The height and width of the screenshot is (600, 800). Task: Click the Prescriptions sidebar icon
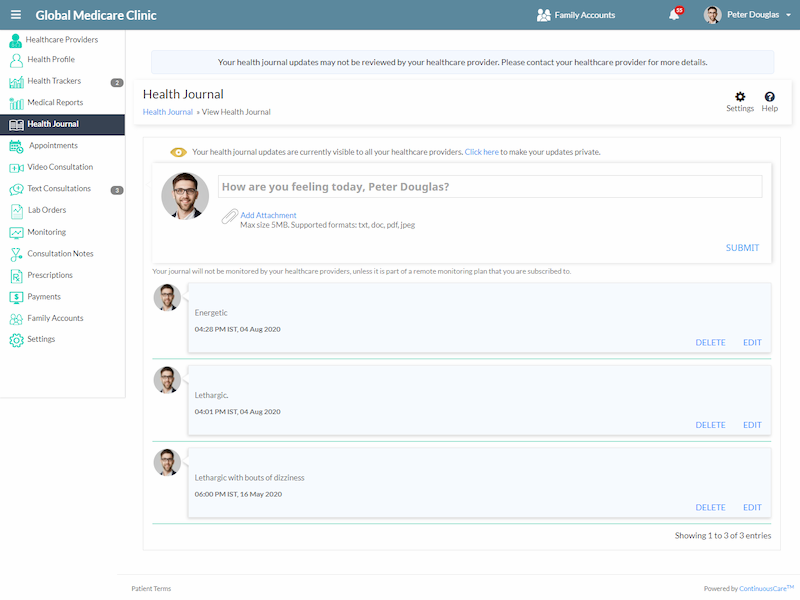16,276
